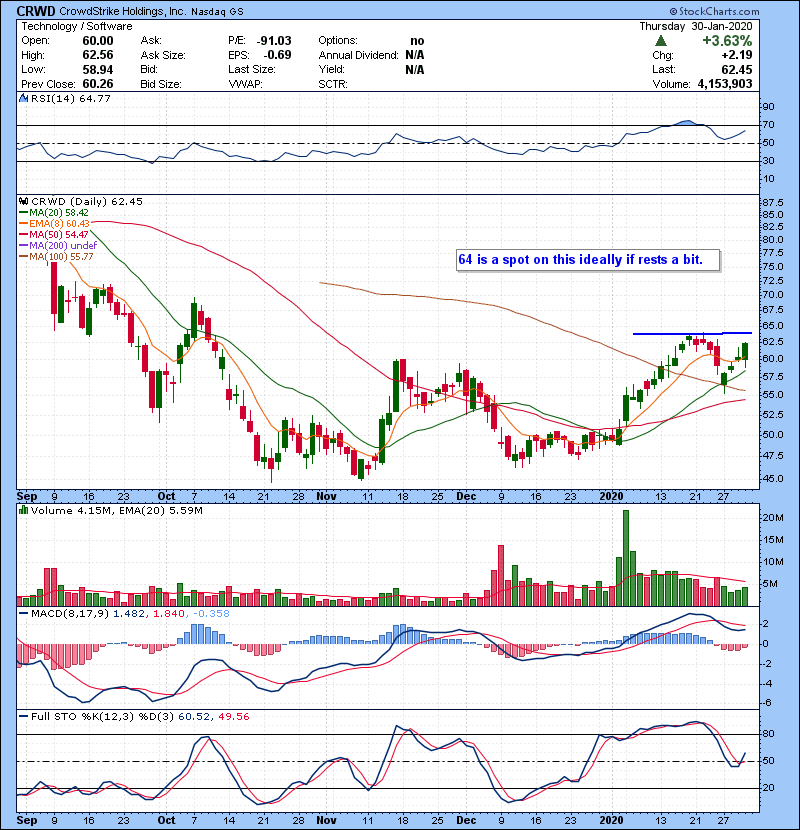The image size is (800, 830).
Task: Click the RSI 70 level axis label
Action: pos(768,125)
